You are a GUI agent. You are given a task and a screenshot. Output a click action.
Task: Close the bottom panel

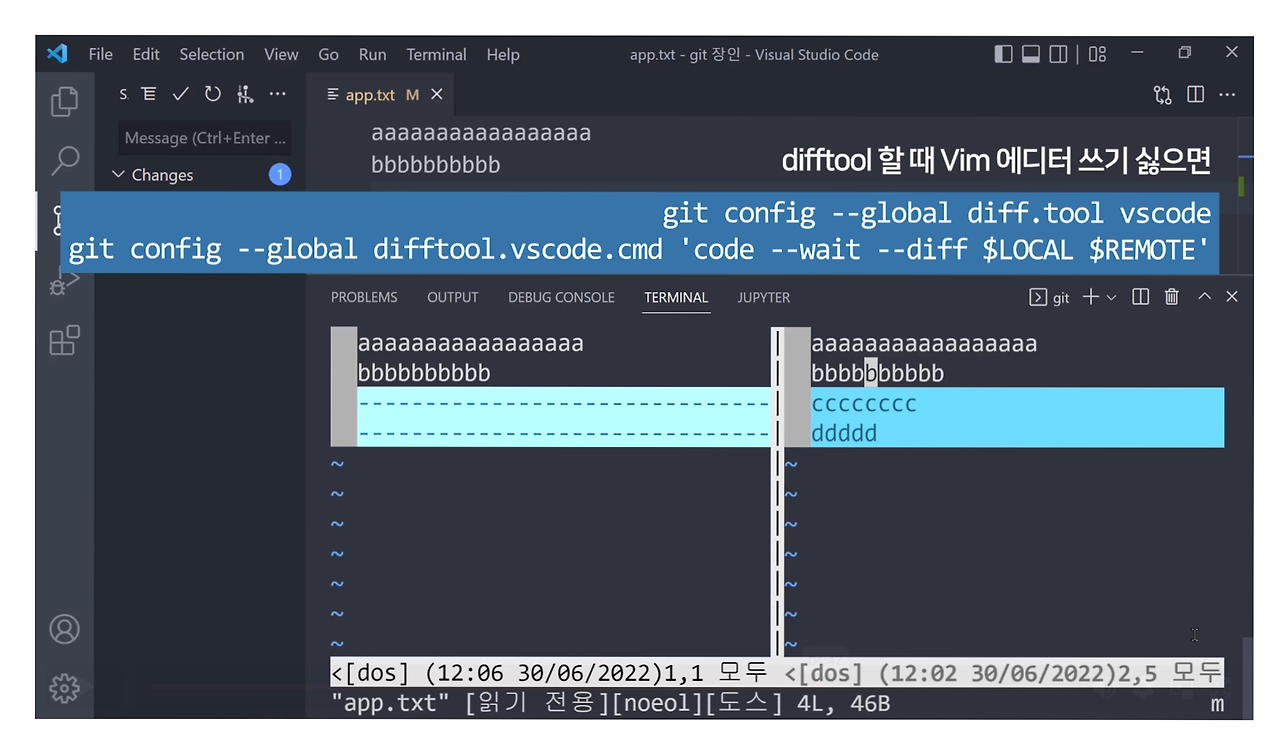[x=1232, y=297]
